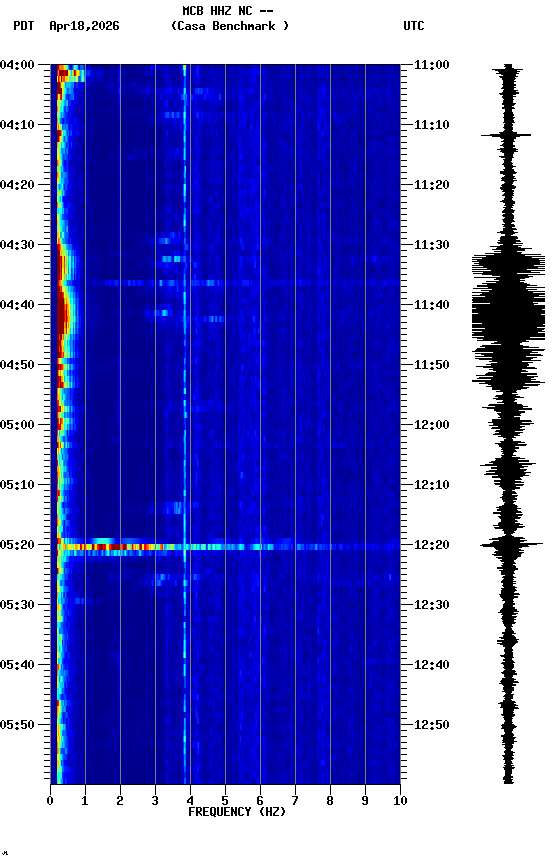Viewport: 552px width, 864px height.
Task: Click the 05:50 PDT time label
Action: [17, 725]
